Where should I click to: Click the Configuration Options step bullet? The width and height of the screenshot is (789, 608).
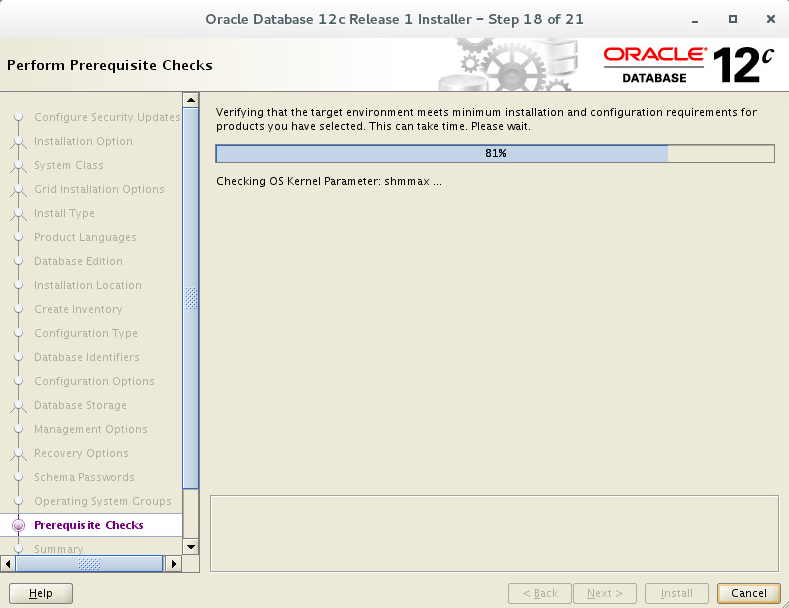click(19, 381)
